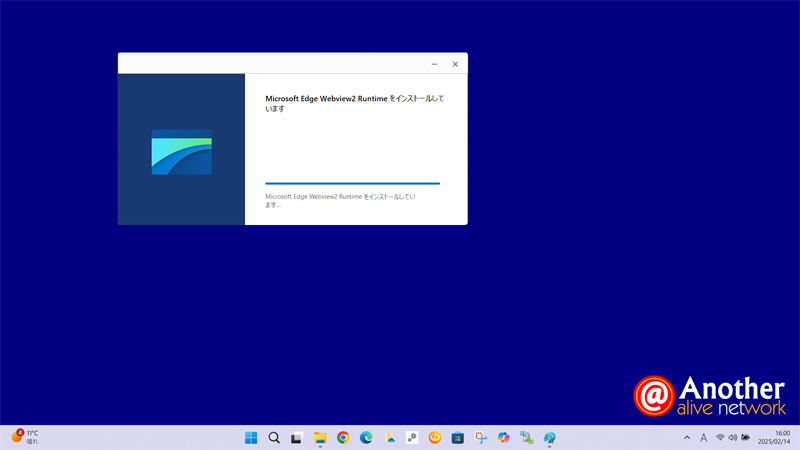Image resolution: width=800 pixels, height=450 pixels.
Task: Click the speaker volume tray icon
Action: pyautogui.click(x=733, y=438)
